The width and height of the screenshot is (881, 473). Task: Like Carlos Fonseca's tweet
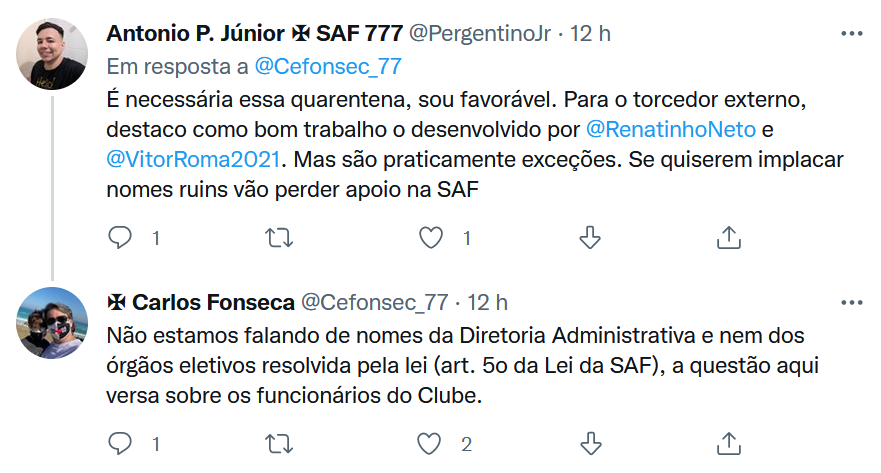[x=430, y=443]
